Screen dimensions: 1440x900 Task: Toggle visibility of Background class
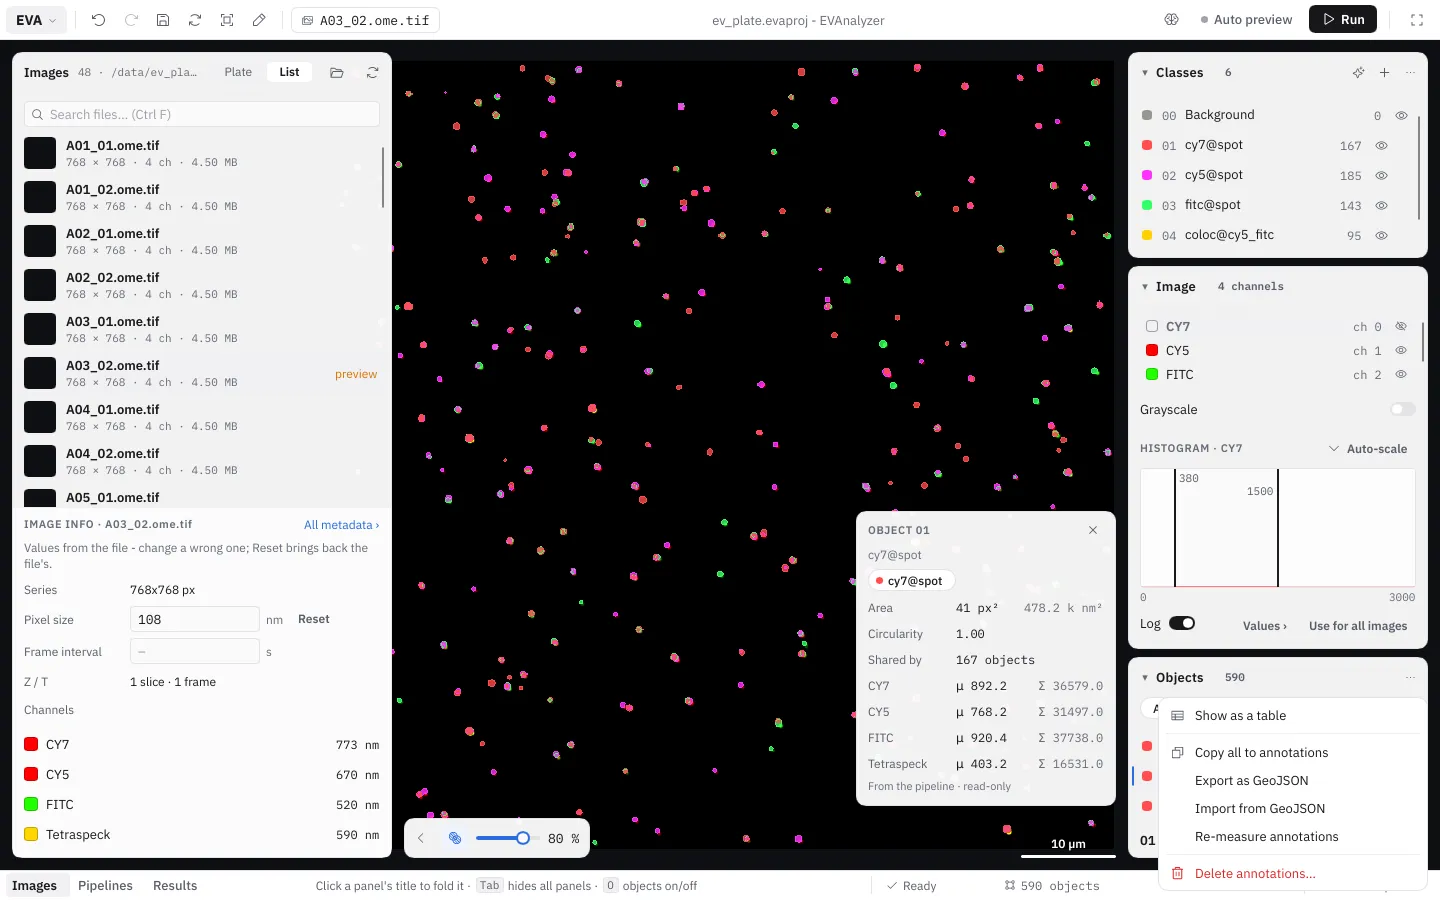pyautogui.click(x=1402, y=115)
